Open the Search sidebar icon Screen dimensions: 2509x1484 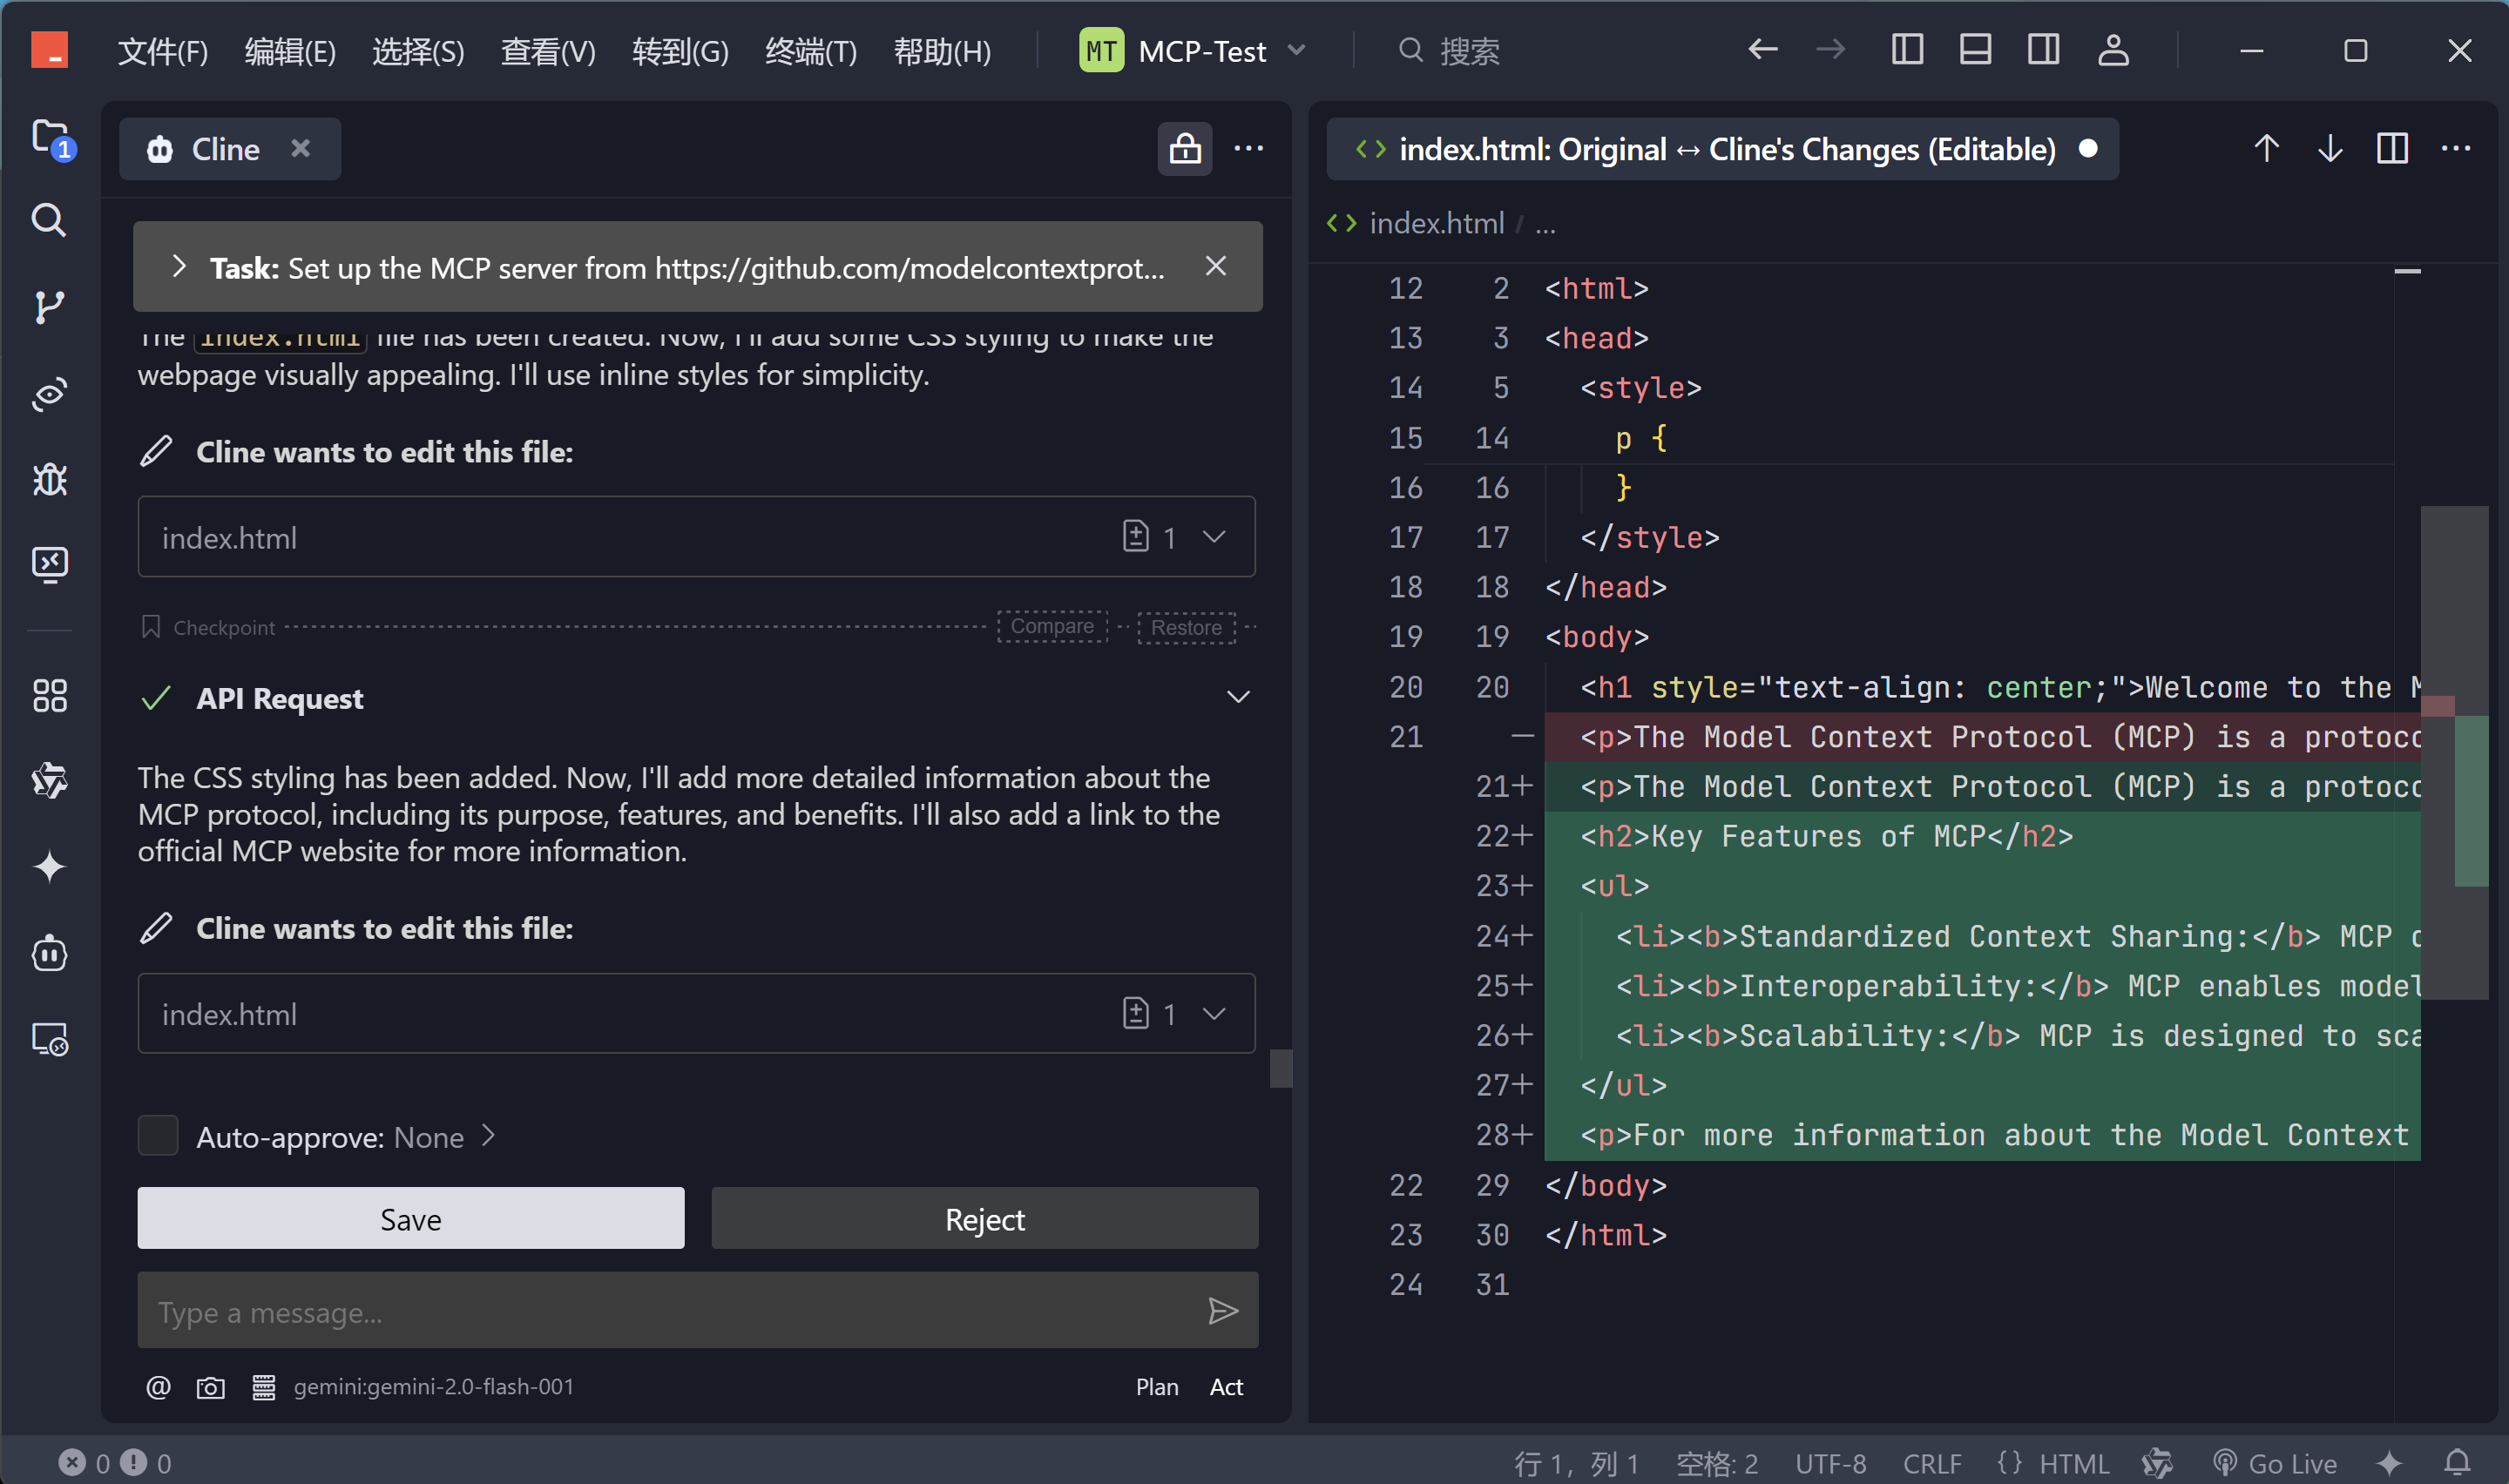click(x=49, y=220)
